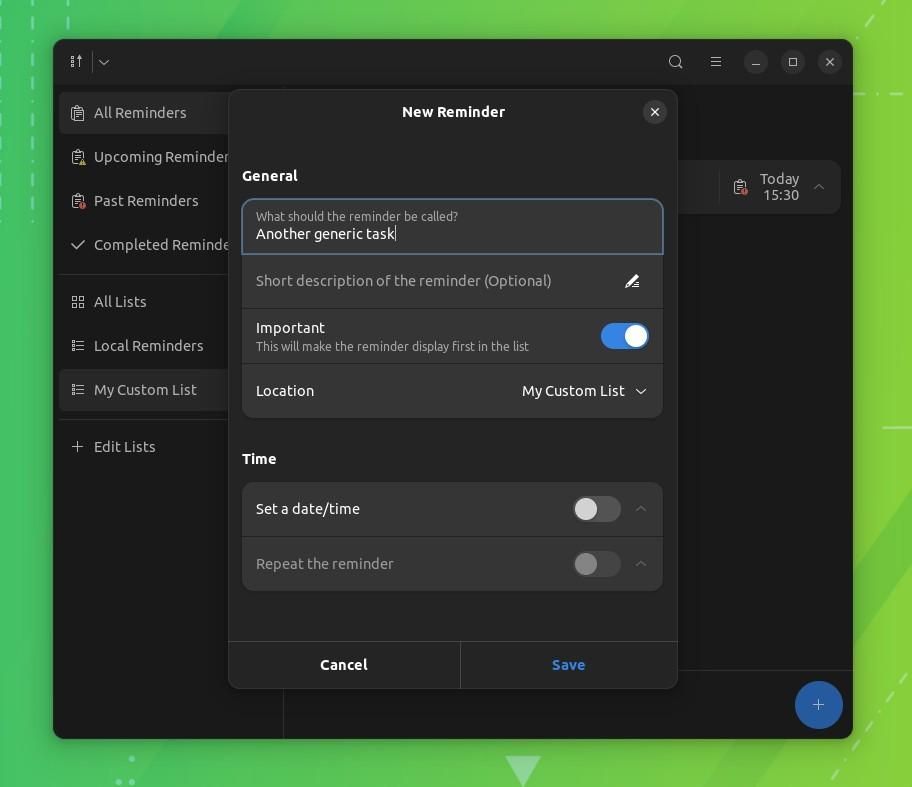Open Past Reminders from the sidebar

(146, 200)
